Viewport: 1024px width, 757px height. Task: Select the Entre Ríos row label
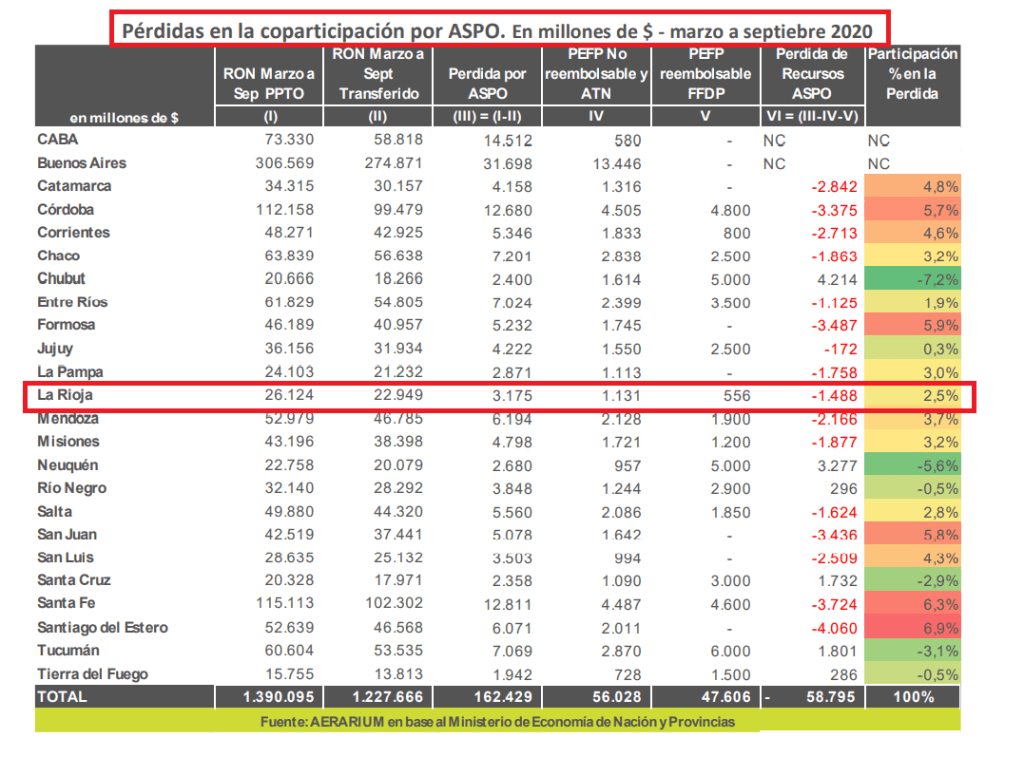(72, 302)
